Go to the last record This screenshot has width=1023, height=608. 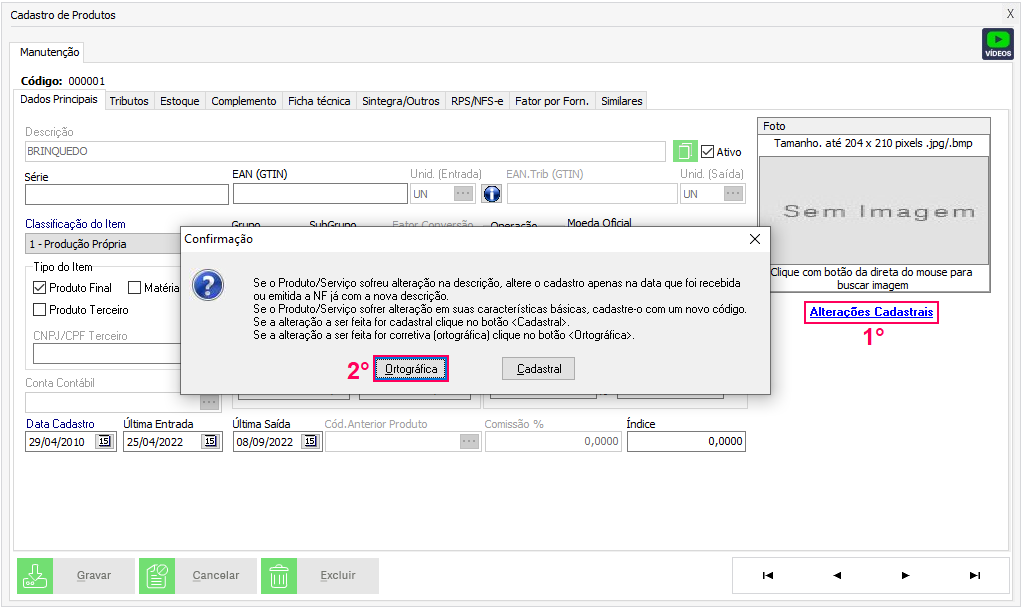974,575
